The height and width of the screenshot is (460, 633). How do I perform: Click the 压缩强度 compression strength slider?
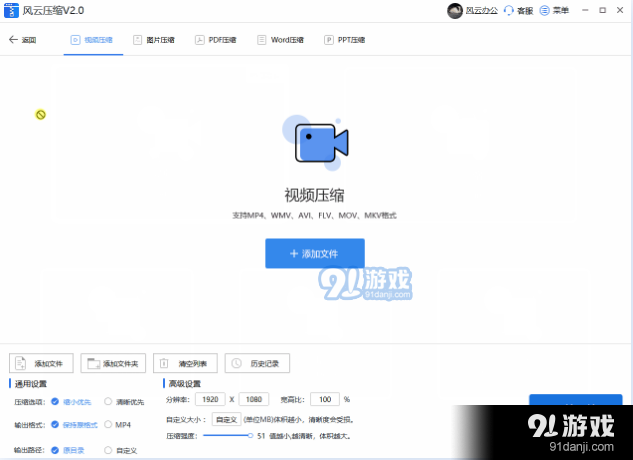pos(230,436)
